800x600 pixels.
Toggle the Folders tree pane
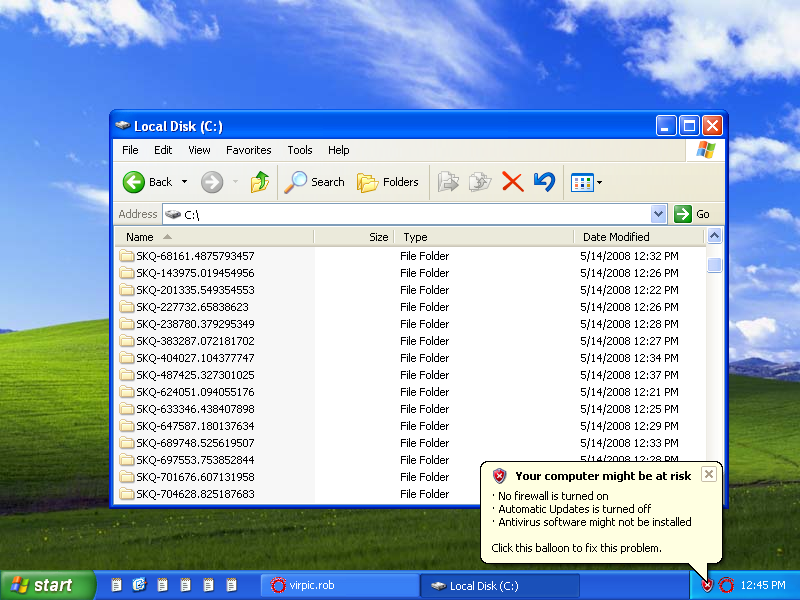click(388, 182)
